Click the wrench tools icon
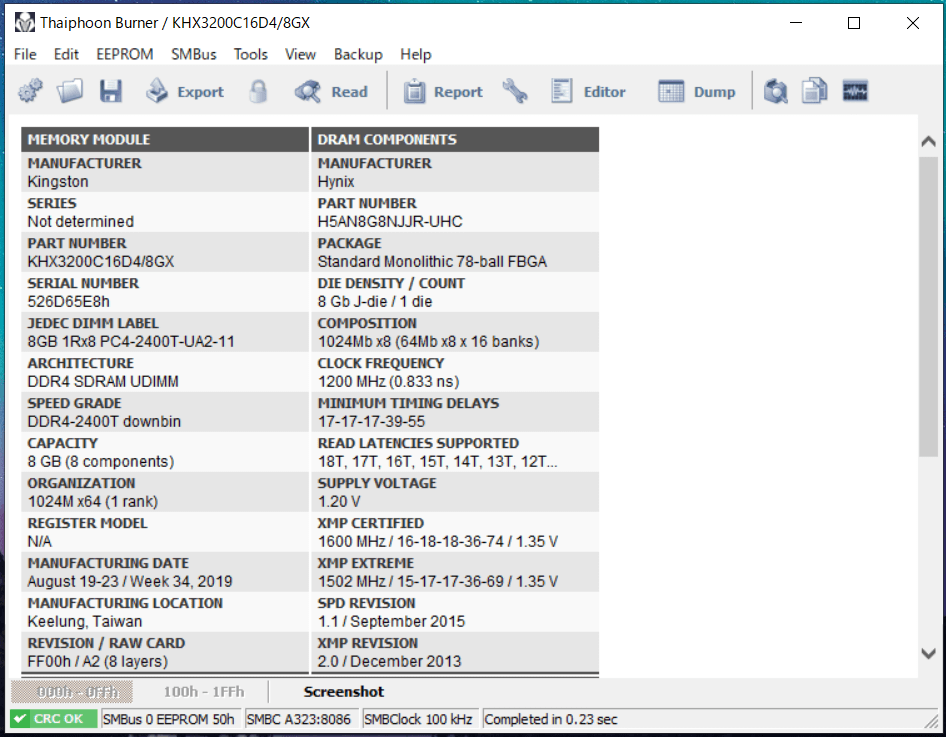The width and height of the screenshot is (946, 737). coord(515,92)
